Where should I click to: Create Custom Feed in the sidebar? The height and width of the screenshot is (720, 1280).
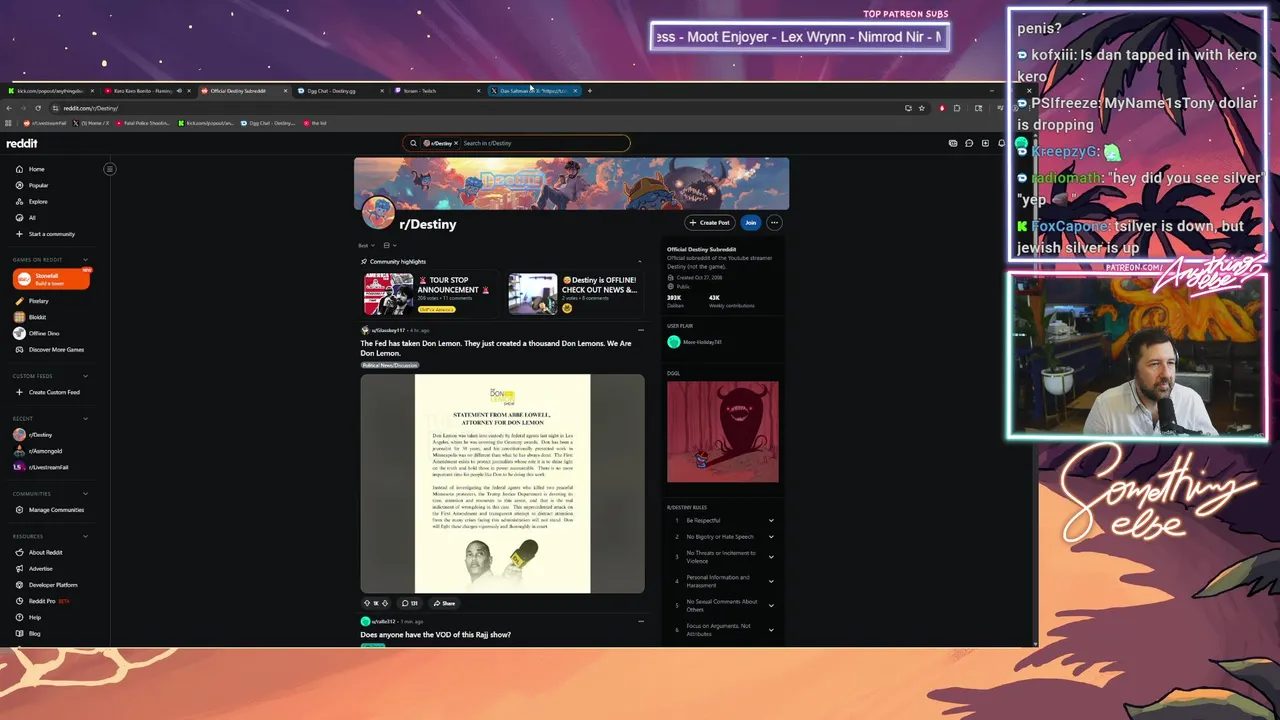pos(54,392)
